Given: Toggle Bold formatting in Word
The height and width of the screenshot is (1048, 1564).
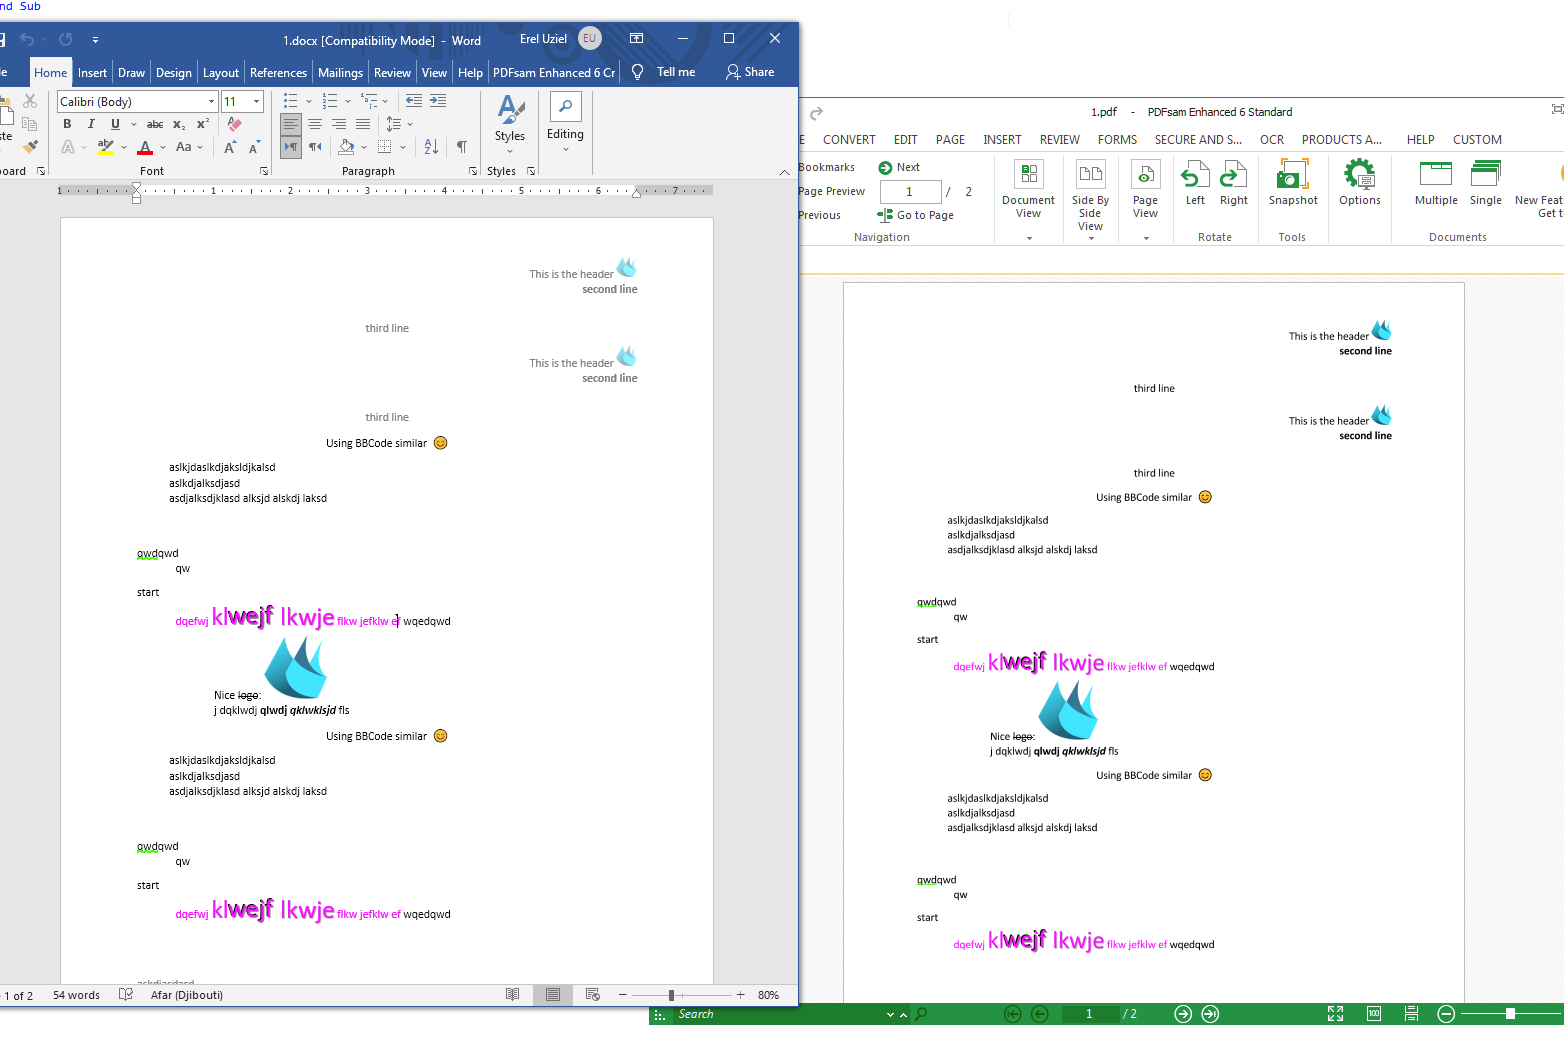Looking at the screenshot, I should [67, 124].
